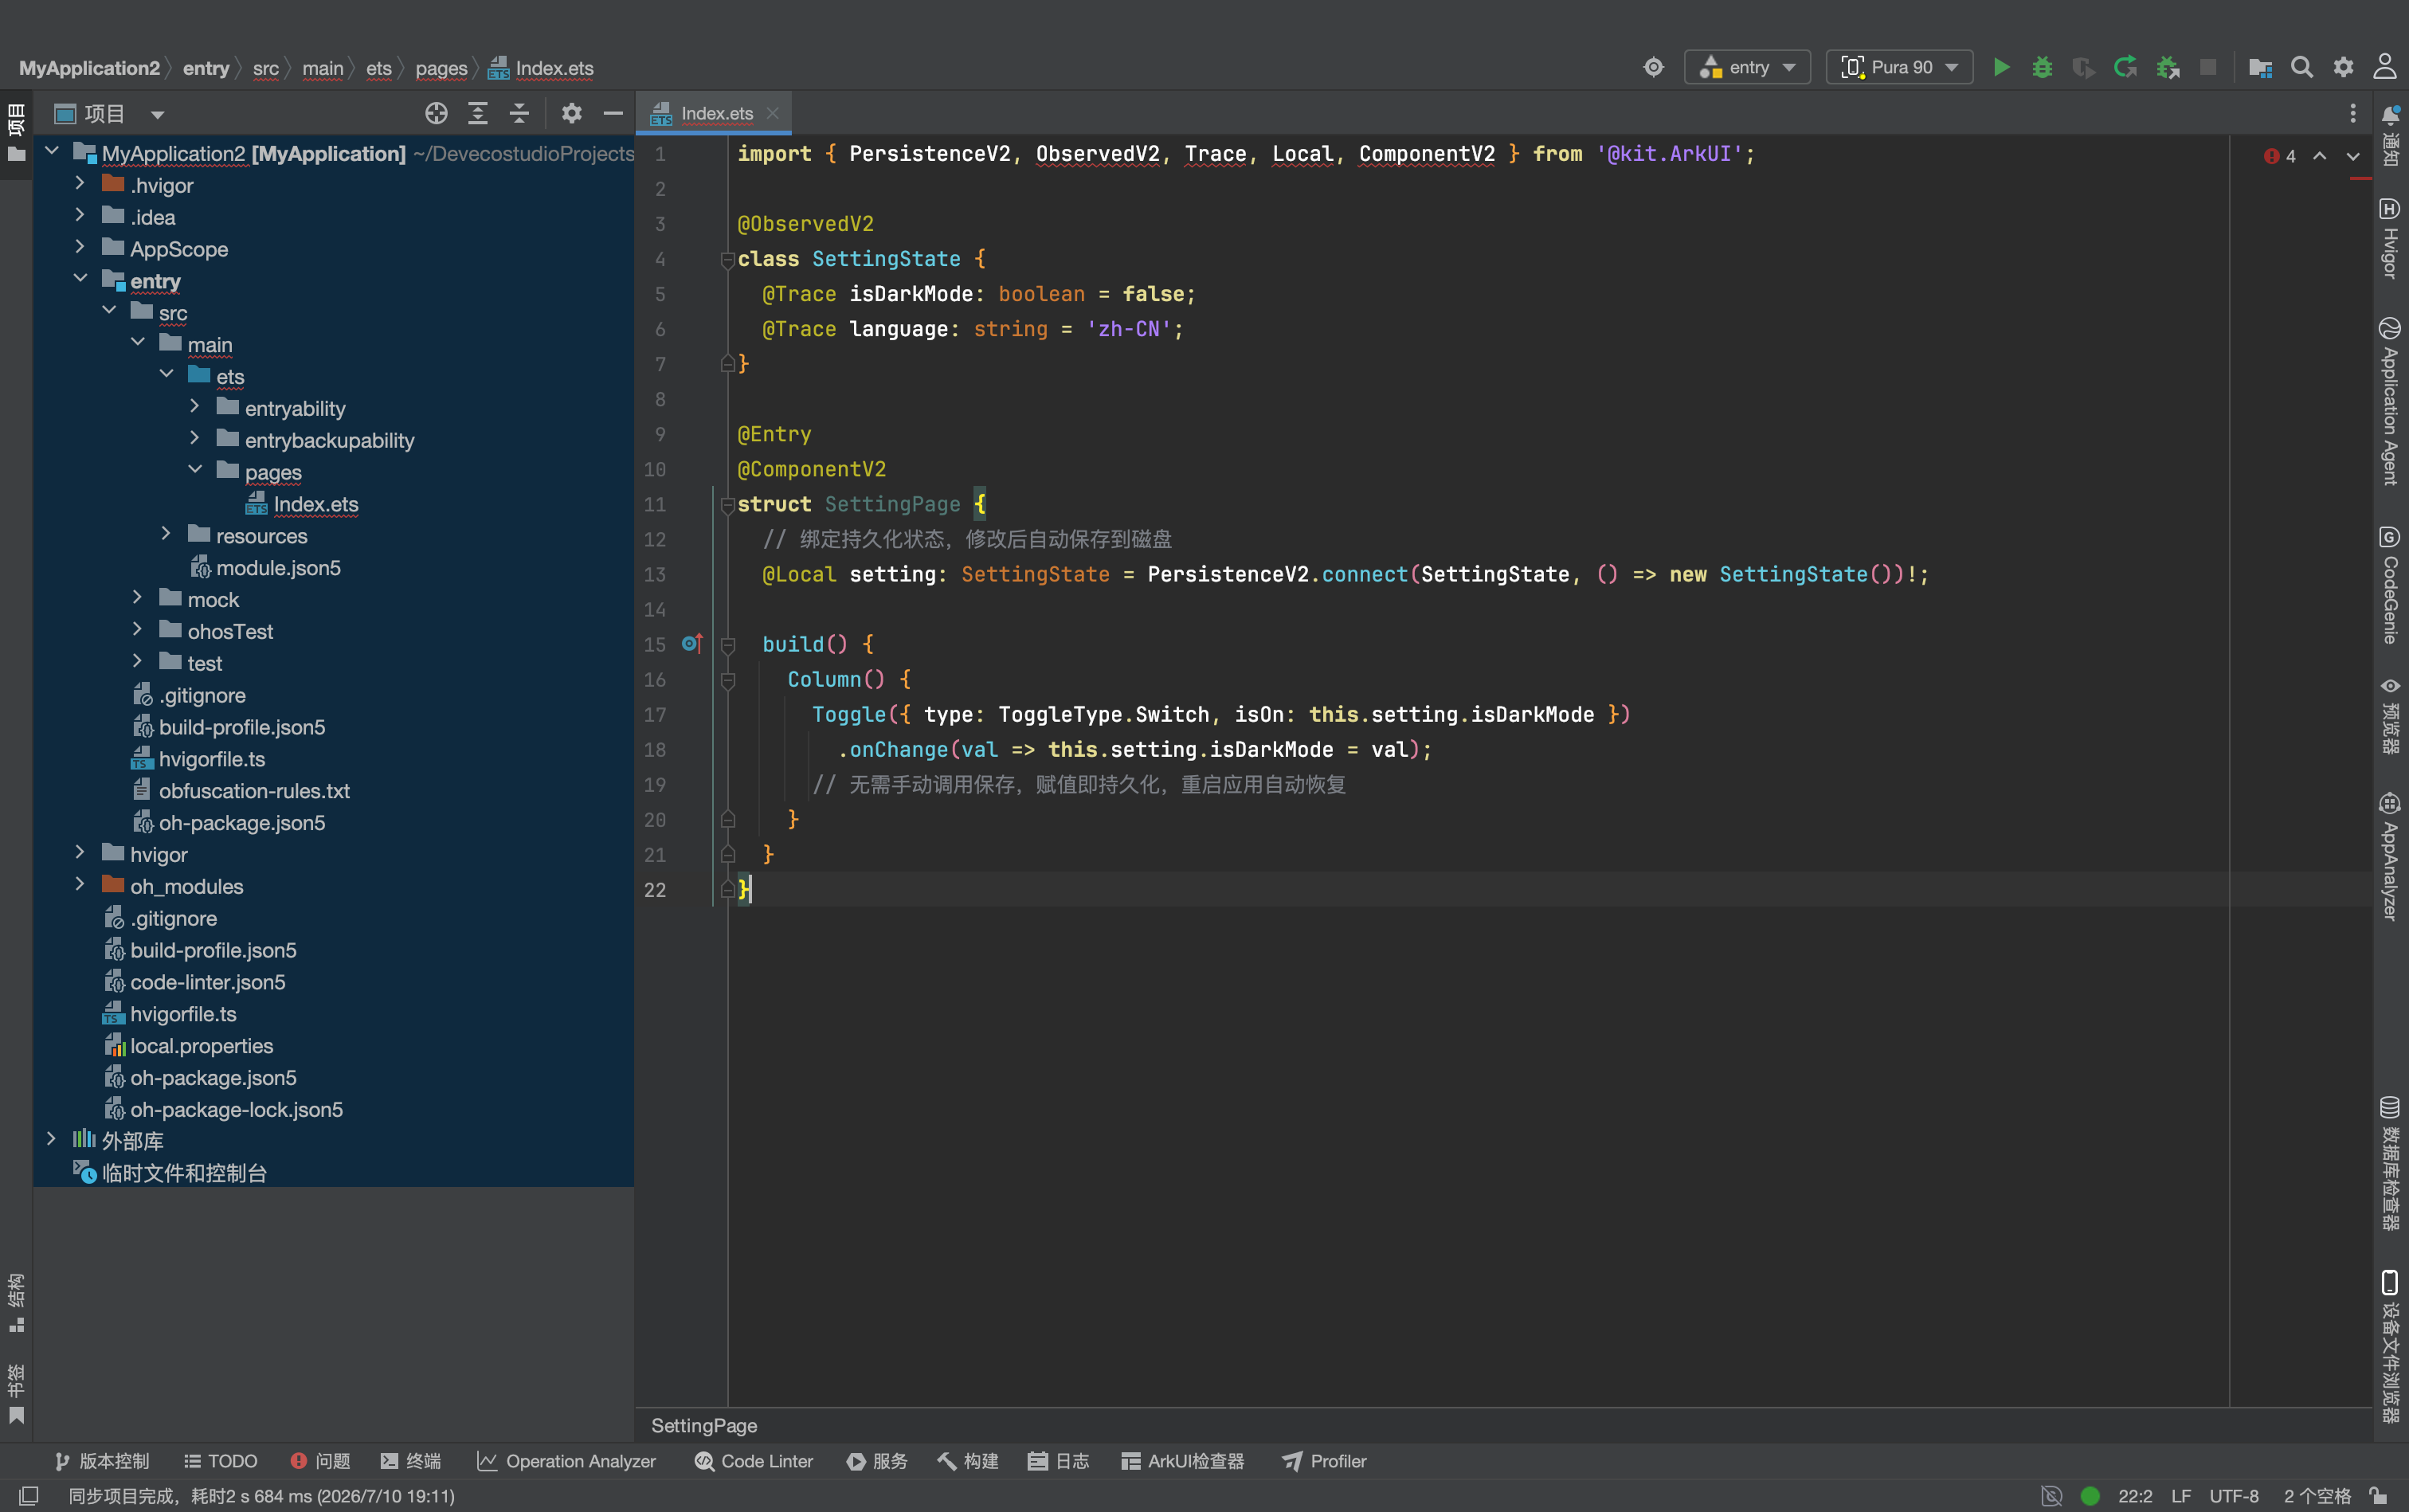Collapse all nodes in project panel
Viewport: 2409px width, 1512px height.
(x=519, y=114)
